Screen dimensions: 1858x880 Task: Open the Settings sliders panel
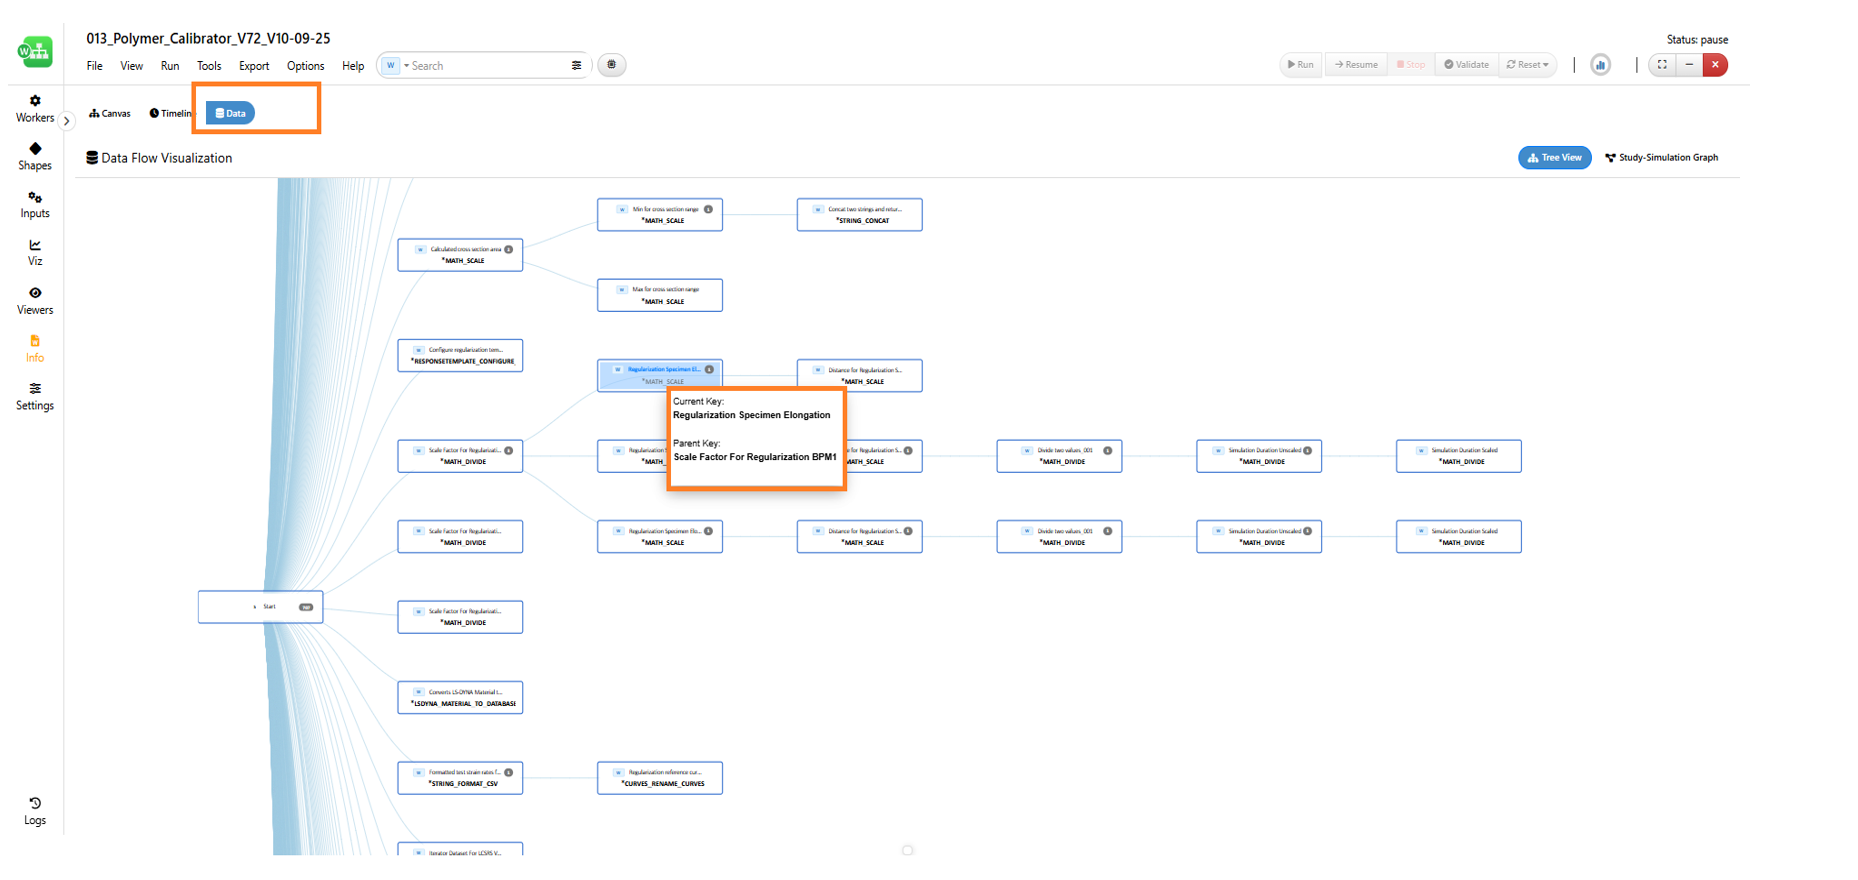[x=35, y=397]
